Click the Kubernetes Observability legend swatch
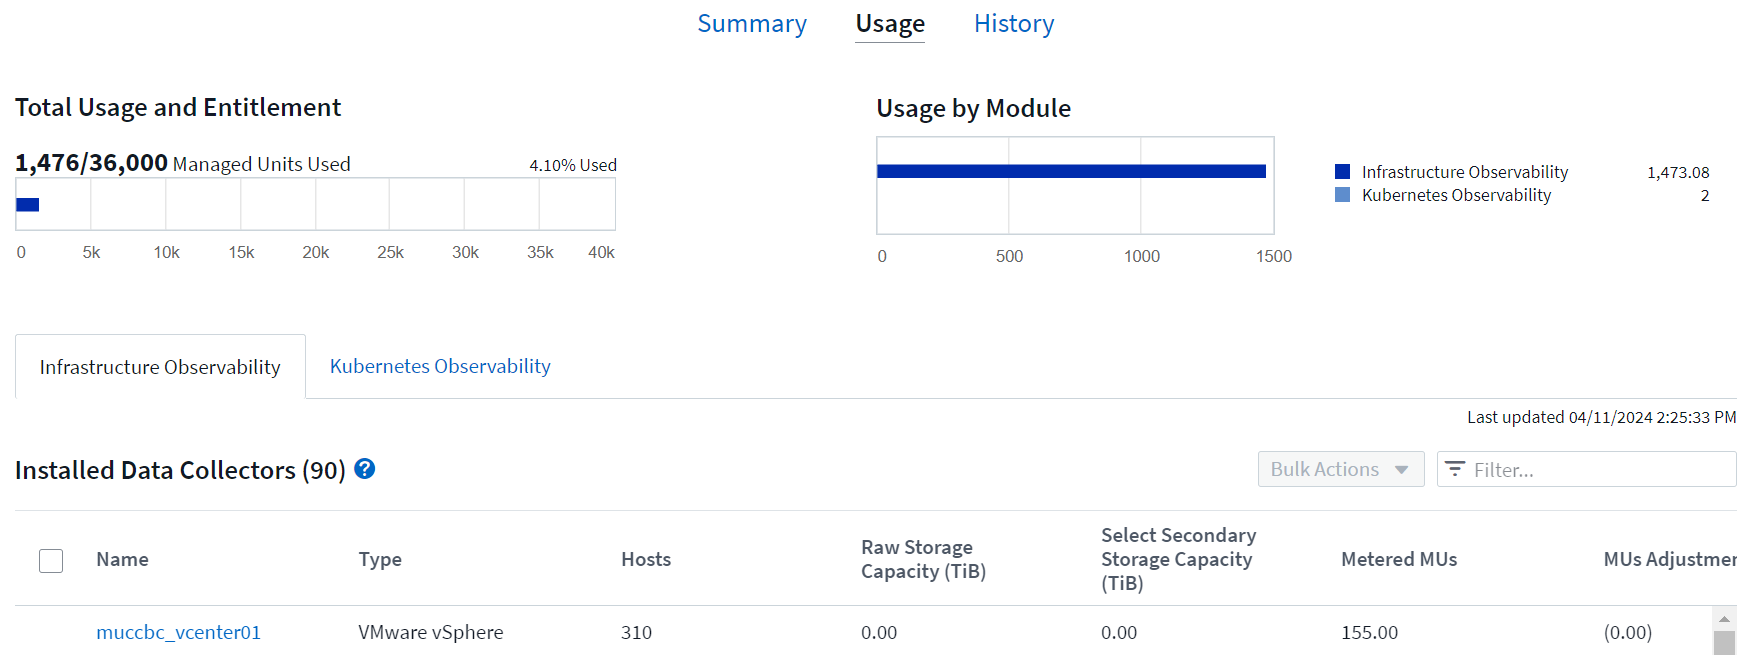Viewport: 1760px width, 655px height. (x=1342, y=195)
